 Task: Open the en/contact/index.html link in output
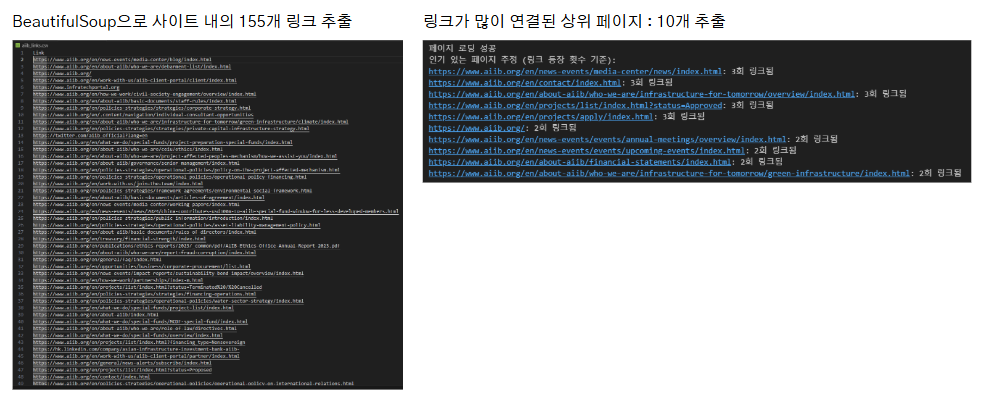[525, 82]
